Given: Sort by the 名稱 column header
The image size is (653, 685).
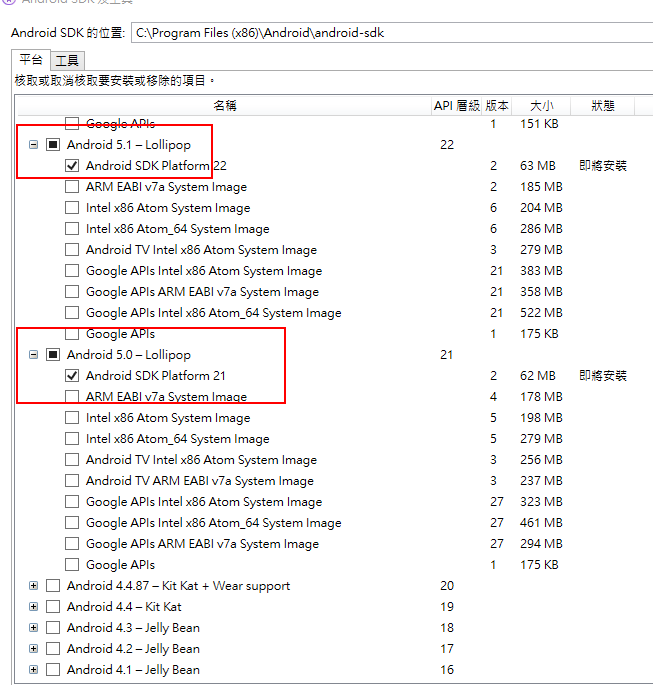Looking at the screenshot, I should [x=225, y=106].
